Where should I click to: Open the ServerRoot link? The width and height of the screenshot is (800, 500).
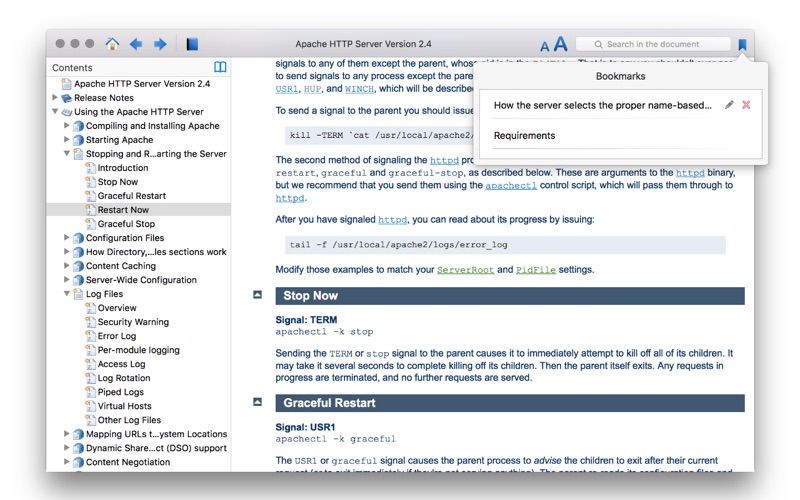[x=465, y=270]
